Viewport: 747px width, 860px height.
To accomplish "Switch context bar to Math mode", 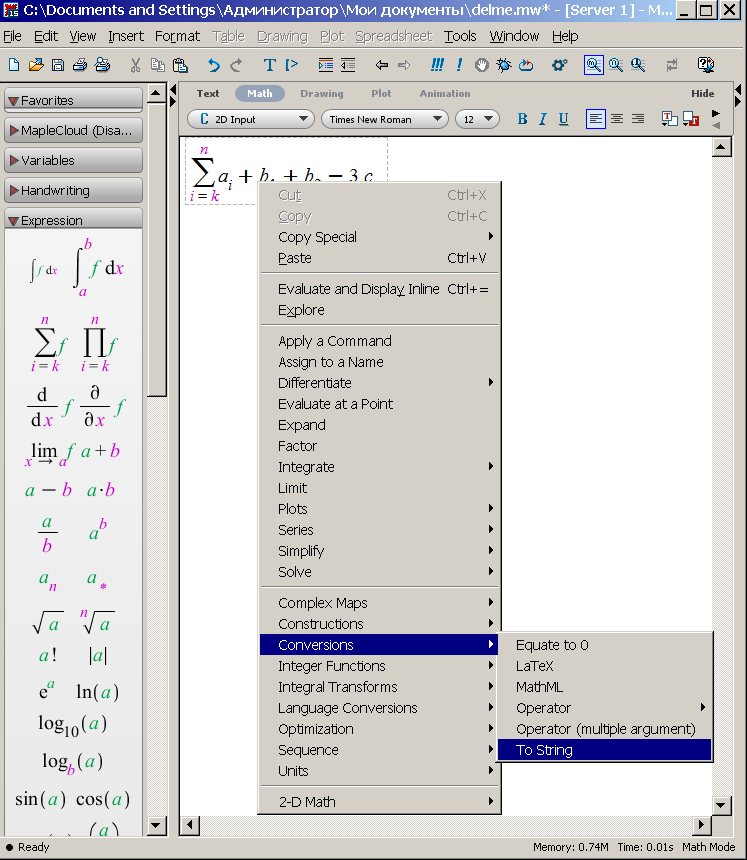I will point(259,94).
